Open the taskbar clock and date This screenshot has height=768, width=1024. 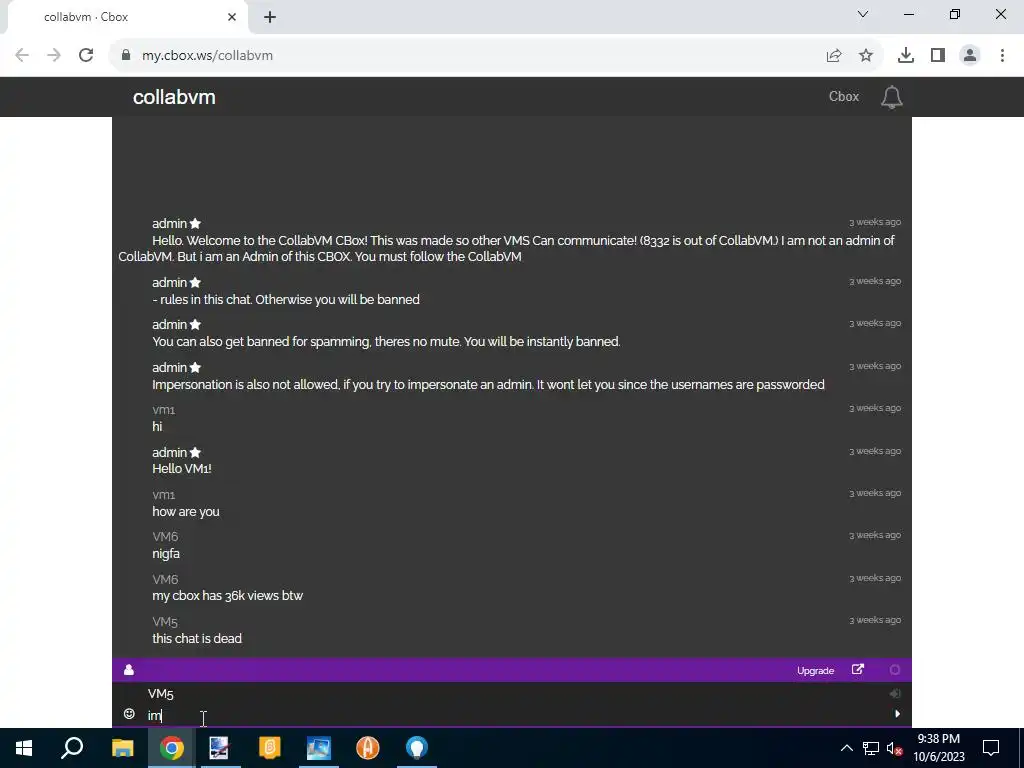click(938, 748)
